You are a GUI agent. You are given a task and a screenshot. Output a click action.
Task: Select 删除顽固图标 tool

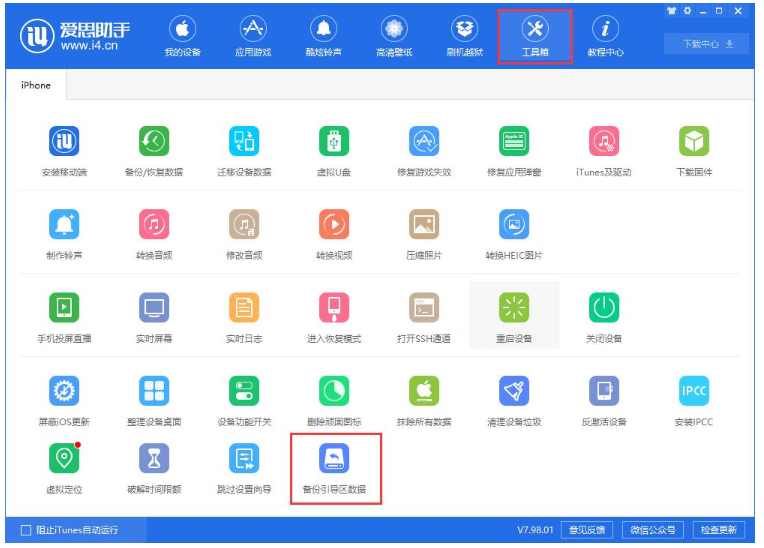tap(334, 391)
